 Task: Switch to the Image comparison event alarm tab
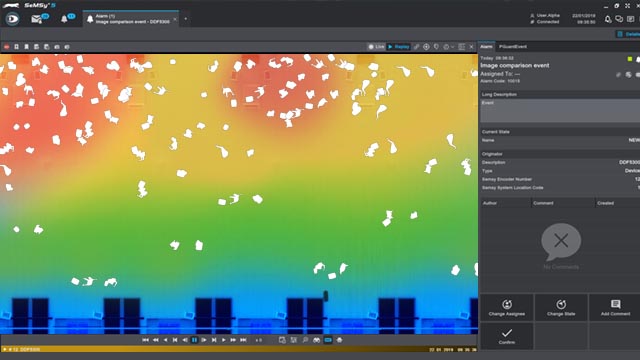click(131, 19)
